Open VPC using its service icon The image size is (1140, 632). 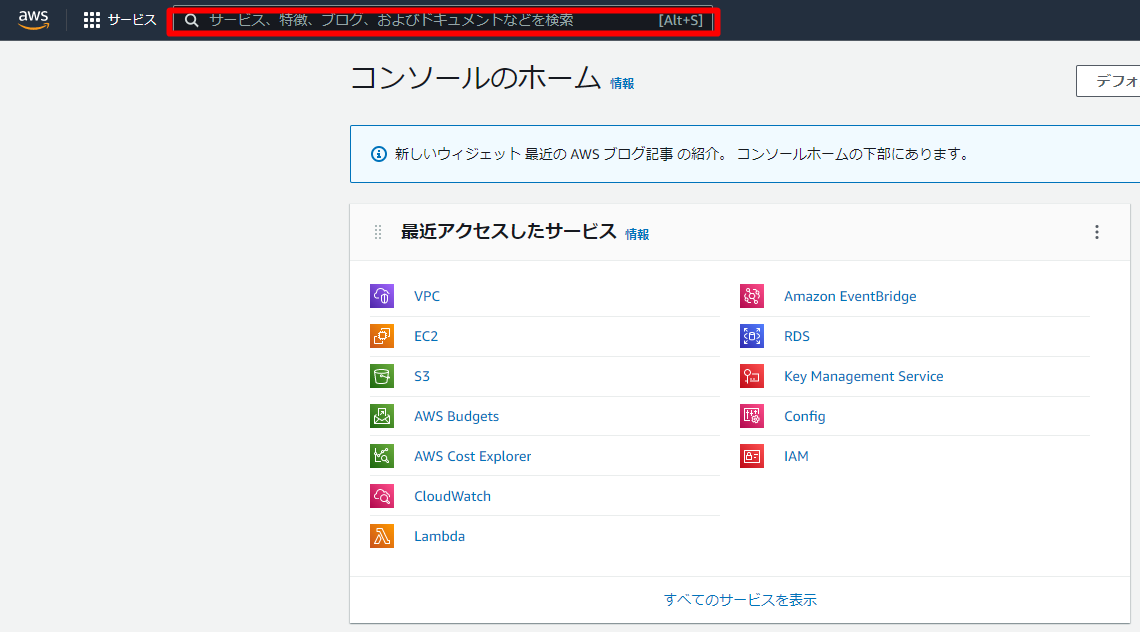pyautogui.click(x=381, y=296)
